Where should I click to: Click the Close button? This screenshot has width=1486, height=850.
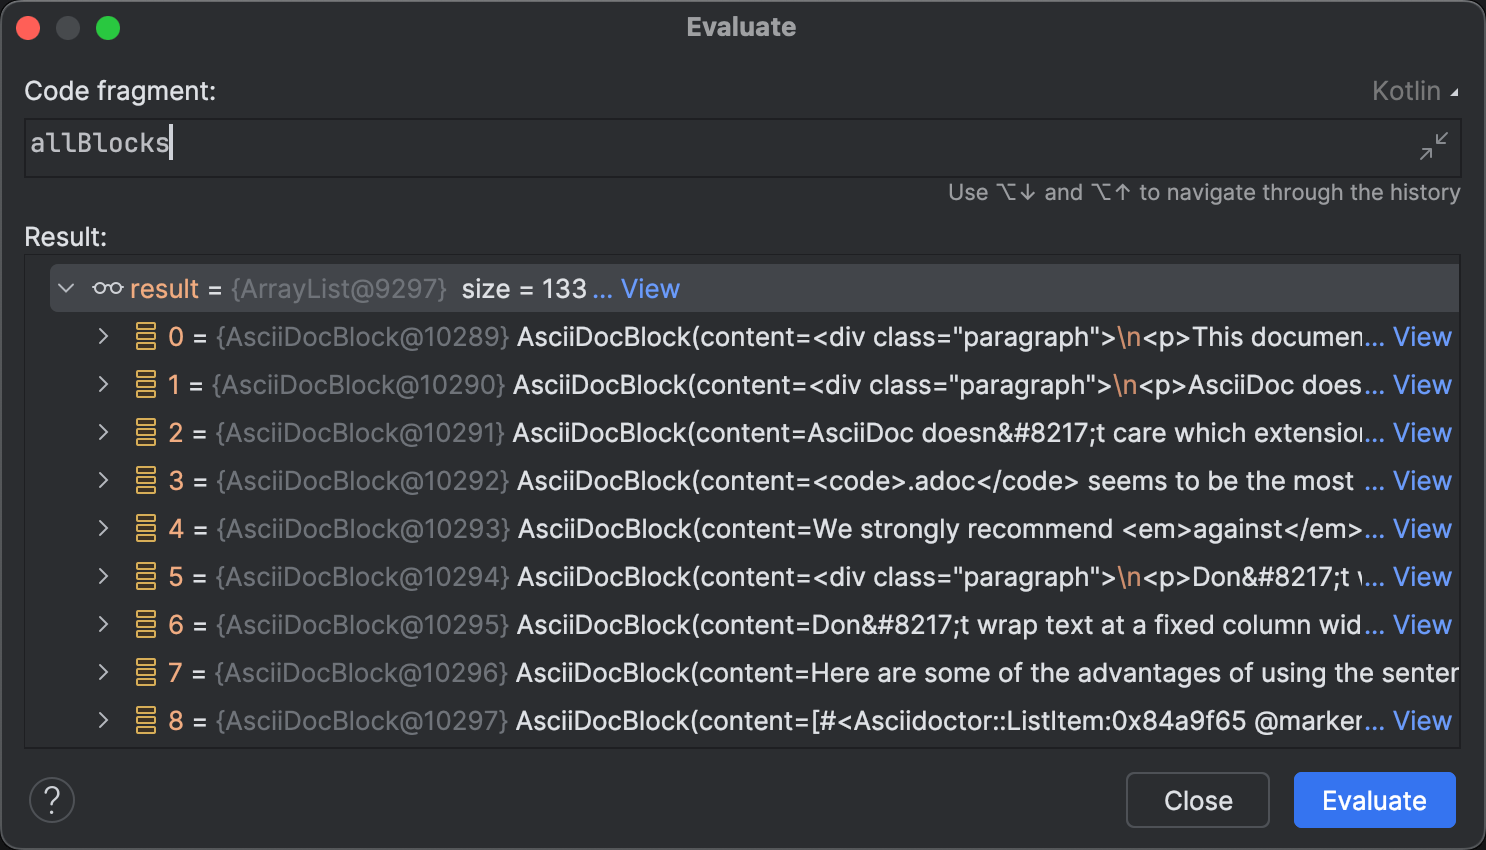(x=1198, y=800)
